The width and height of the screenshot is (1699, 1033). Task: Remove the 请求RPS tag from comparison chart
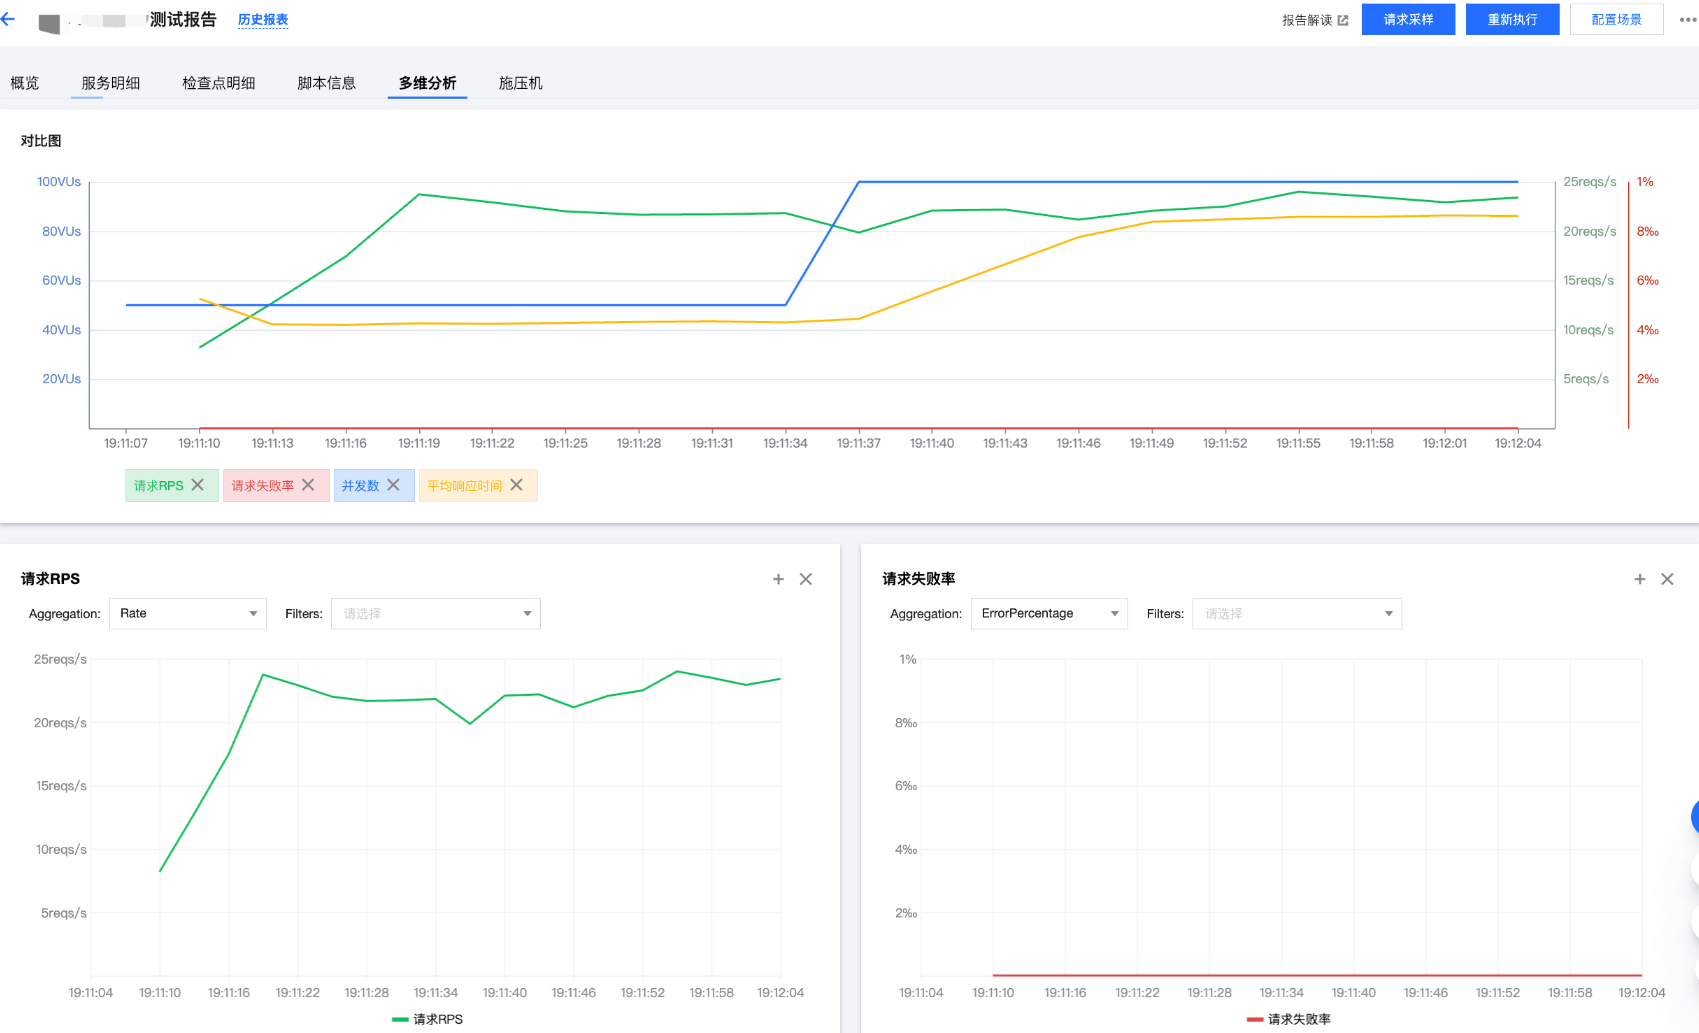click(198, 485)
